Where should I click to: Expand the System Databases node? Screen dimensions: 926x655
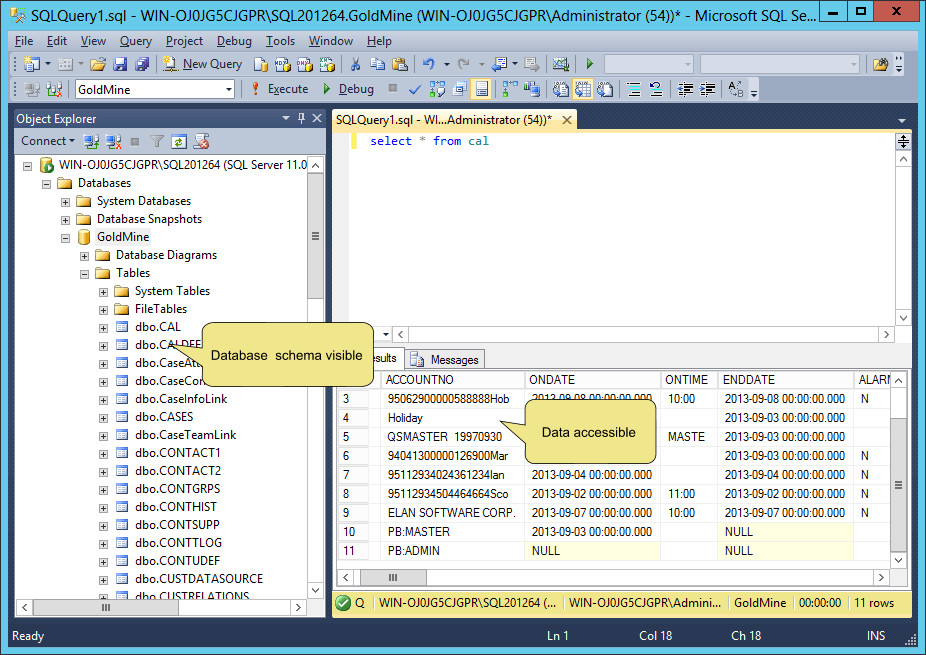[x=66, y=201]
